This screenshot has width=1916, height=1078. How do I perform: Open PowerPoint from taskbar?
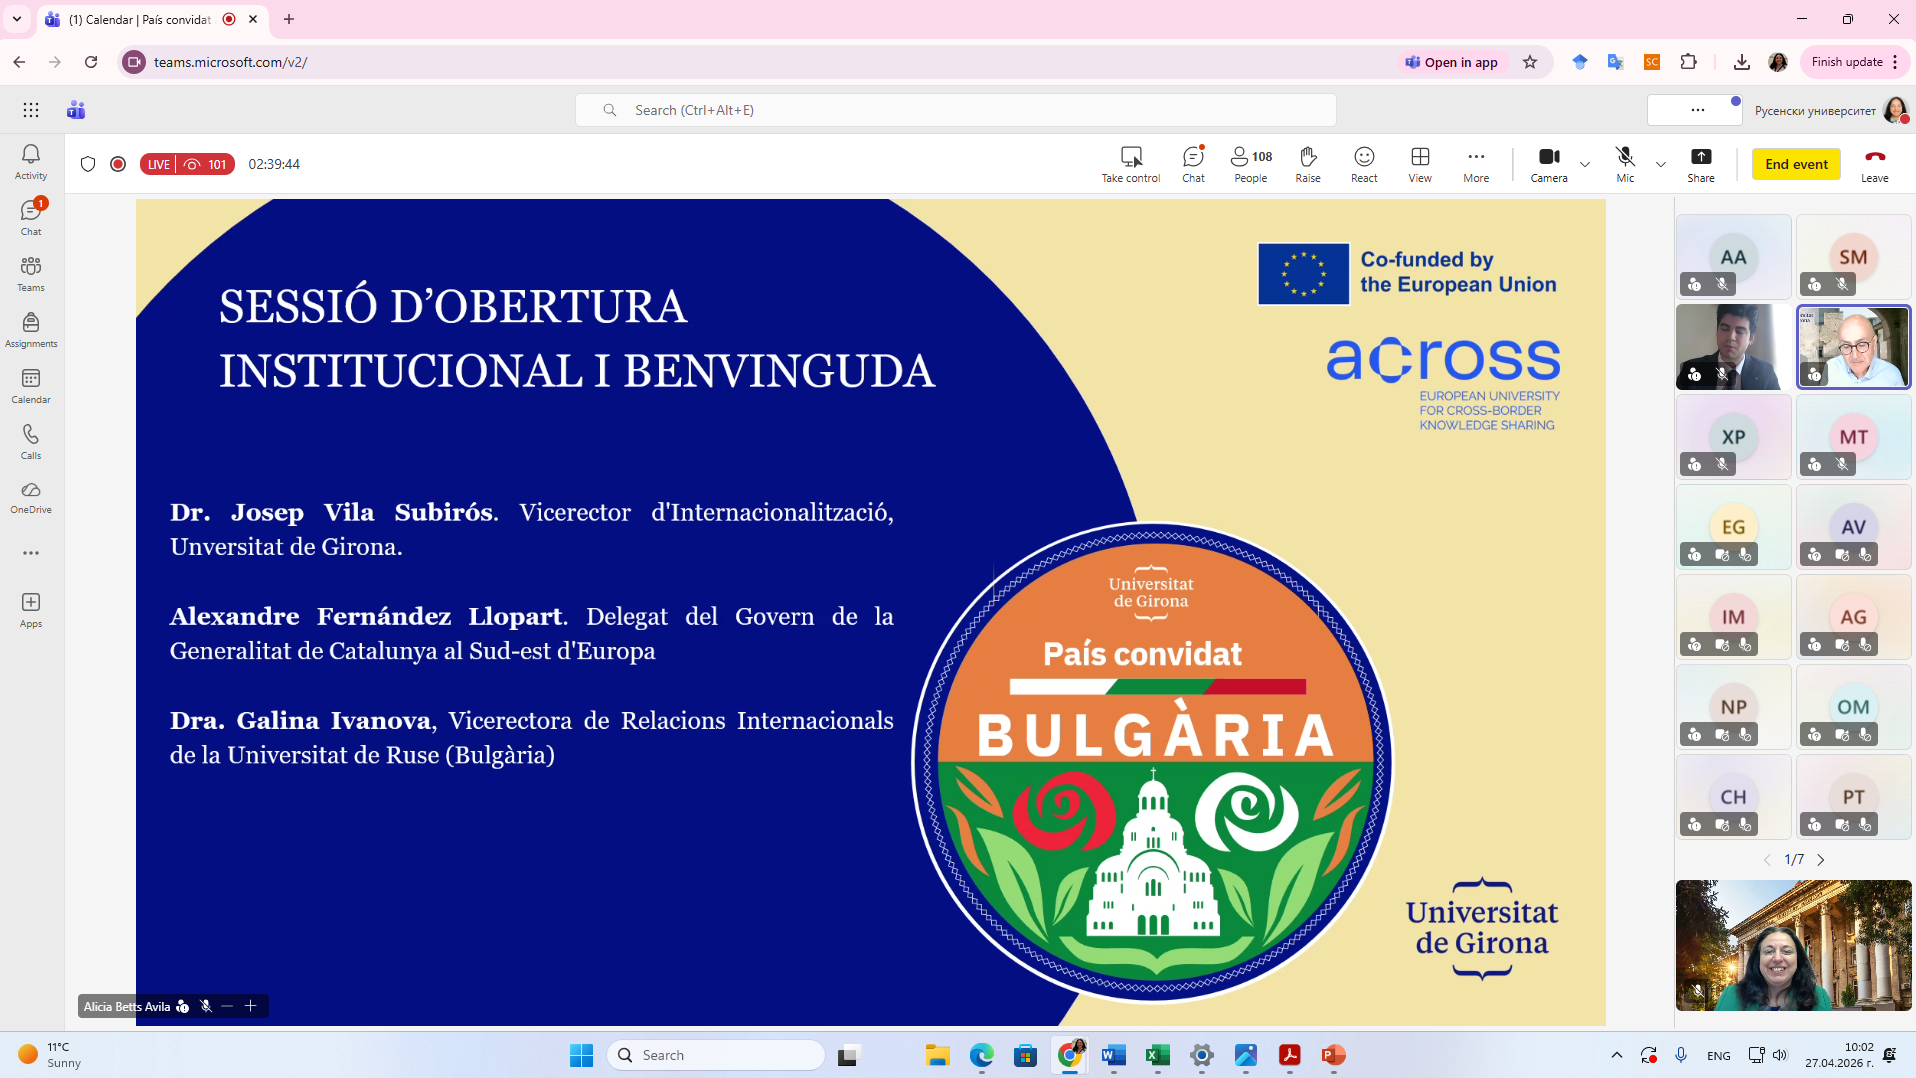(1333, 1055)
